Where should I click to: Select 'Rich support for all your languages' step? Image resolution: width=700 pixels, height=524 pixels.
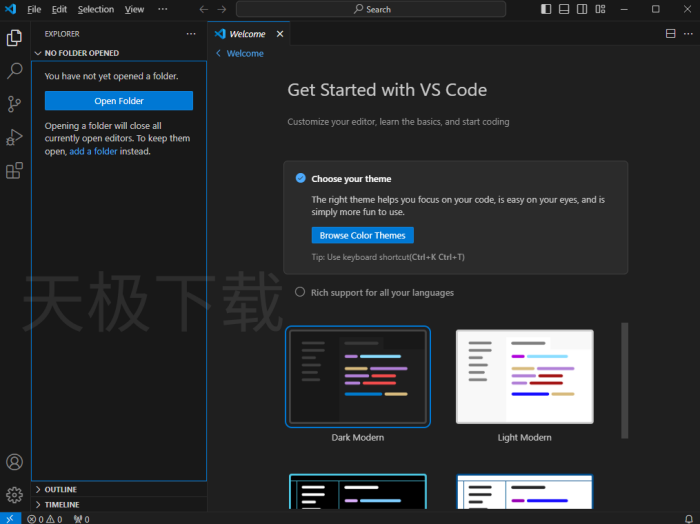[x=300, y=293]
